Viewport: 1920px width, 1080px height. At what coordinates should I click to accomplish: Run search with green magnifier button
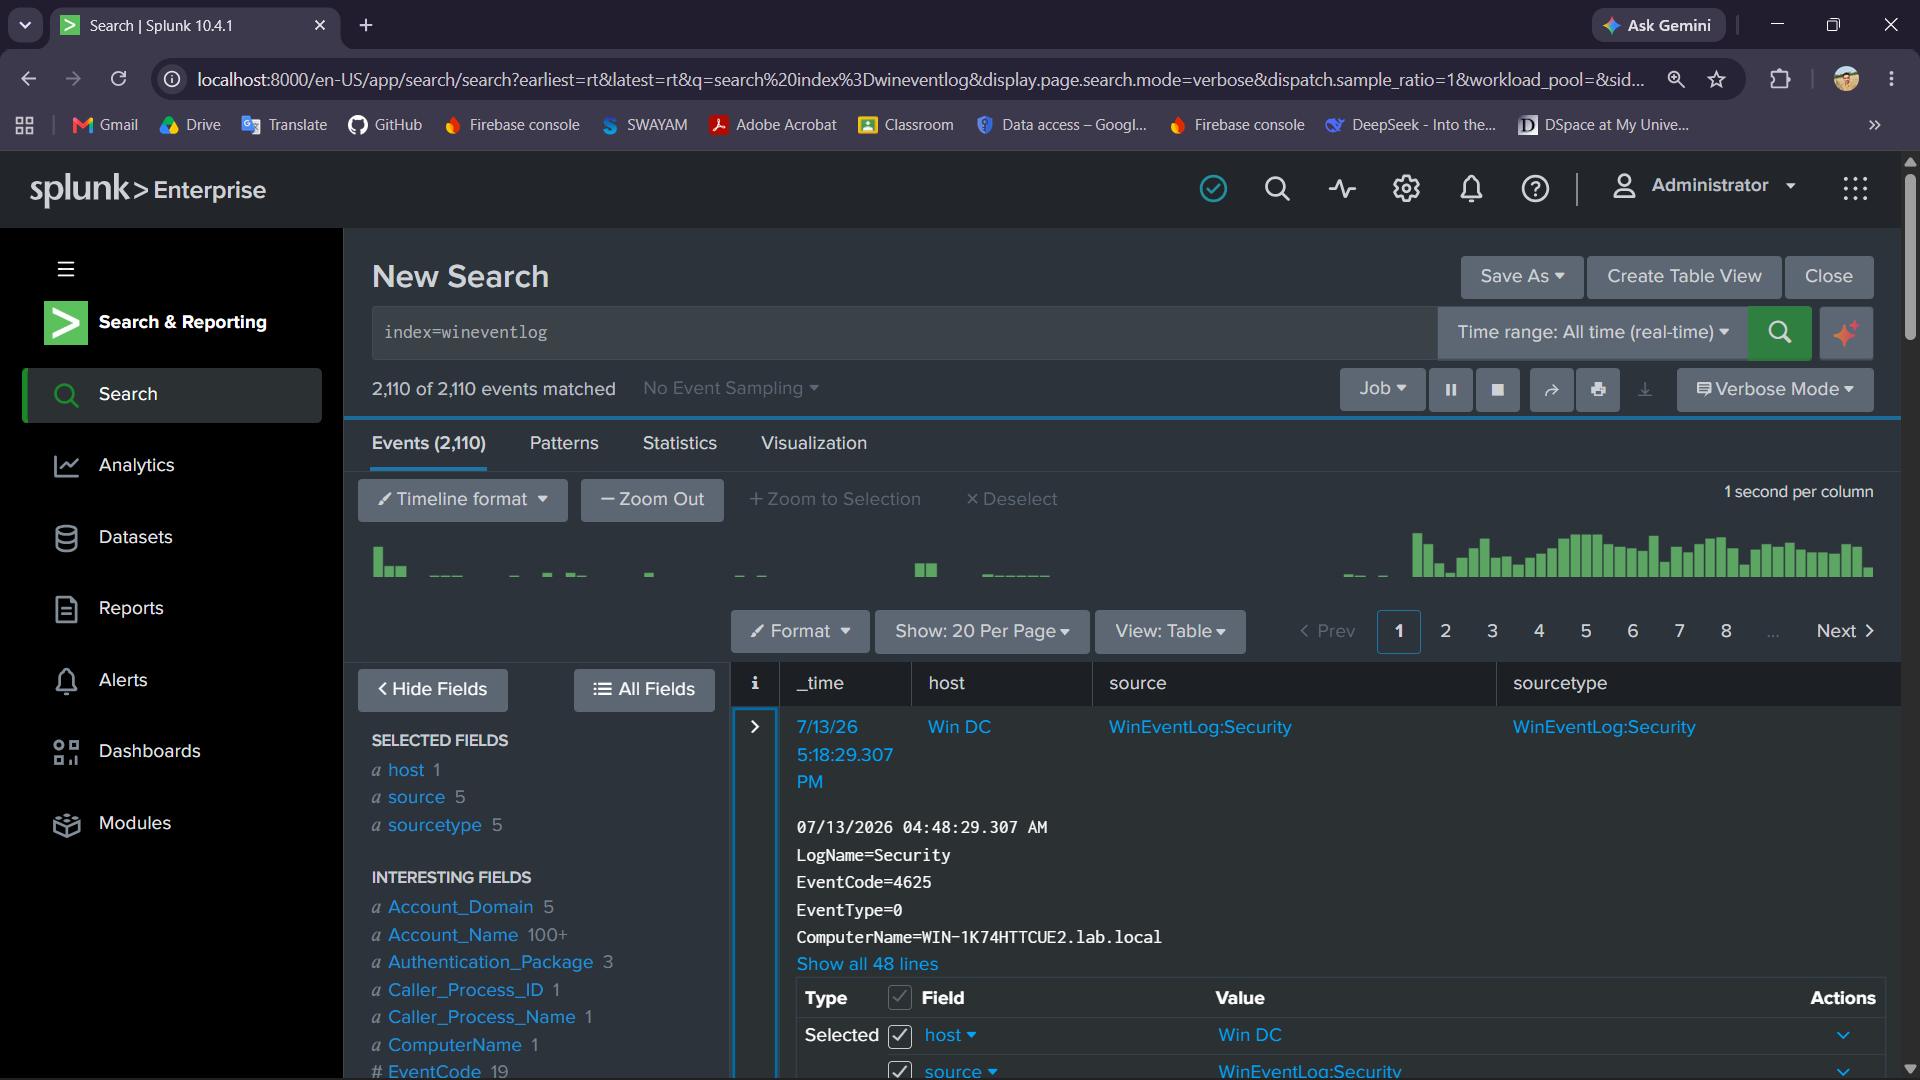tap(1779, 332)
